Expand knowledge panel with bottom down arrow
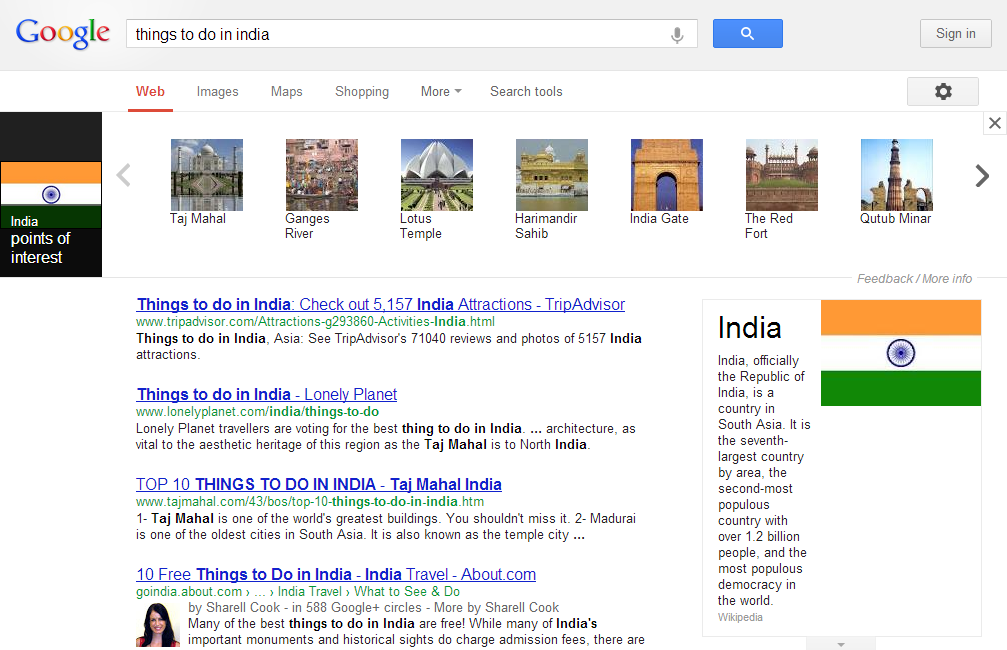 point(841,644)
